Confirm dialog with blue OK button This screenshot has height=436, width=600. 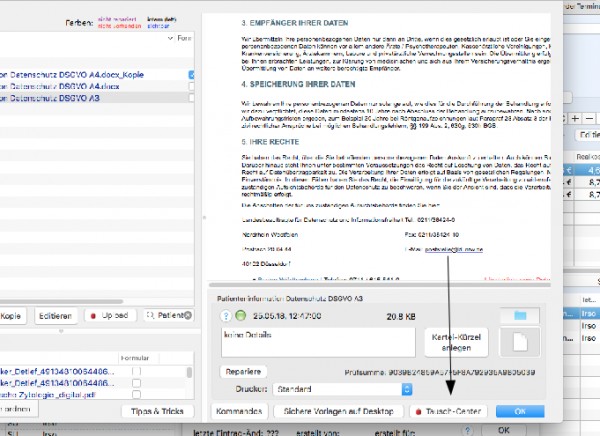(x=520, y=412)
